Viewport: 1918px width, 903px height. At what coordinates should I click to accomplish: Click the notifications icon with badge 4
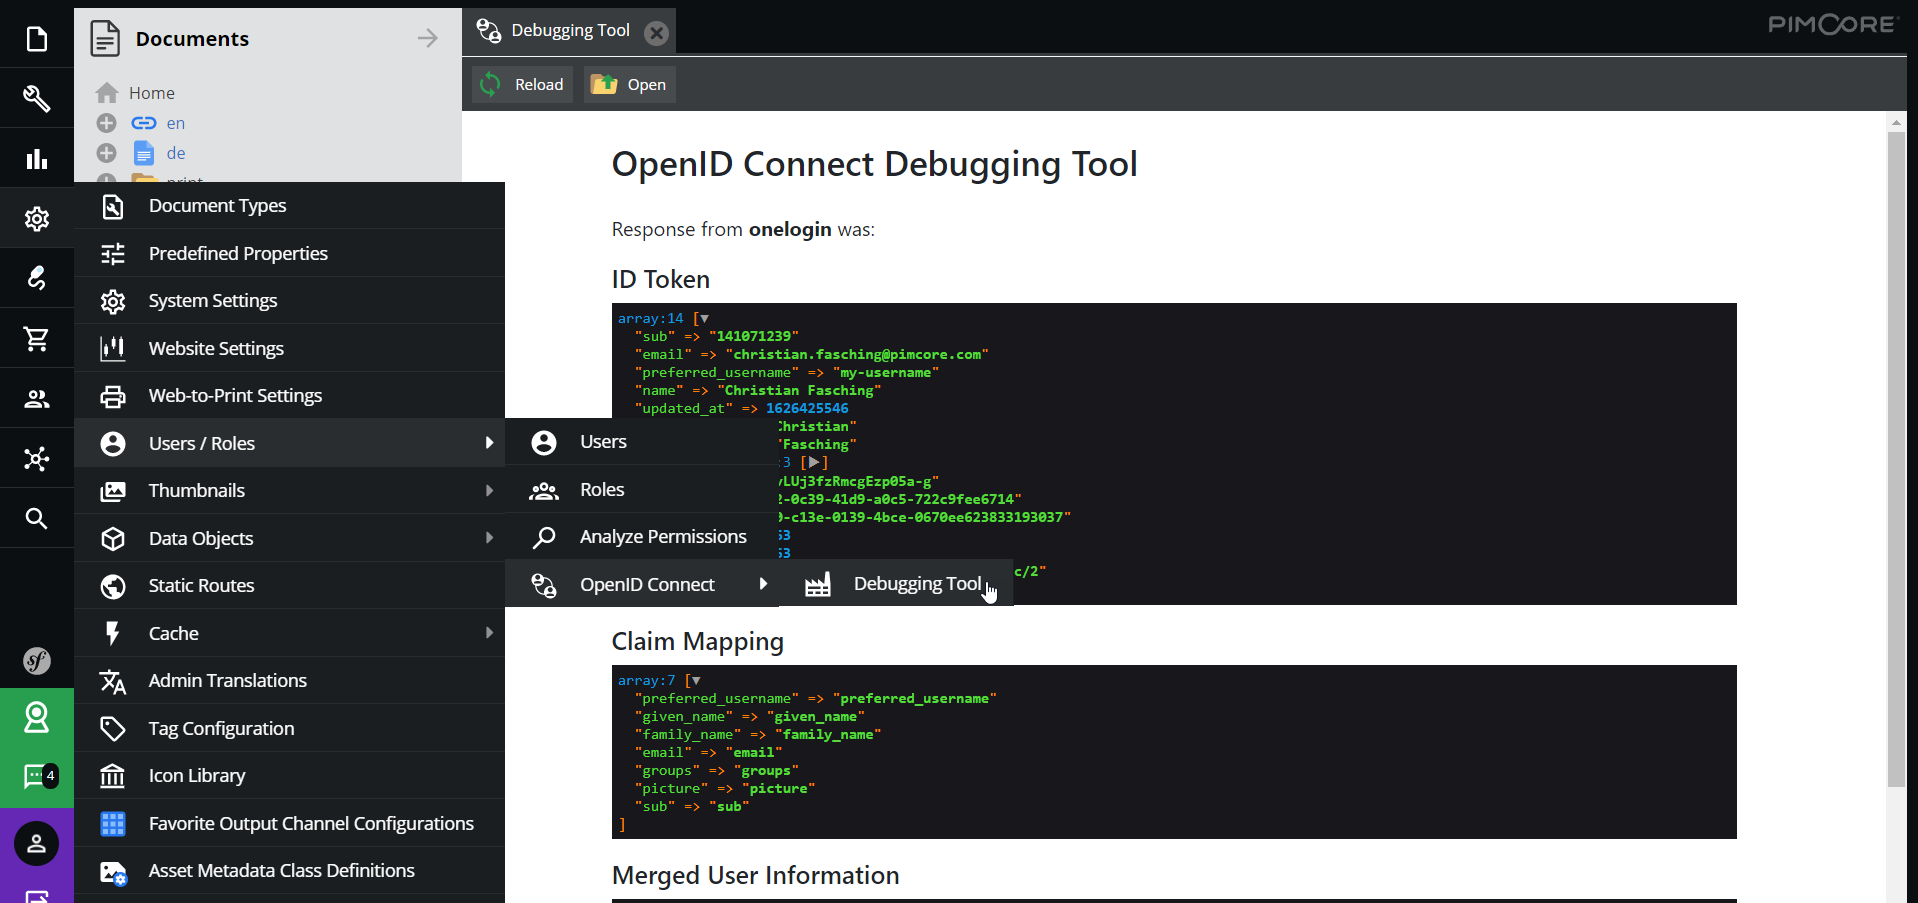[37, 776]
